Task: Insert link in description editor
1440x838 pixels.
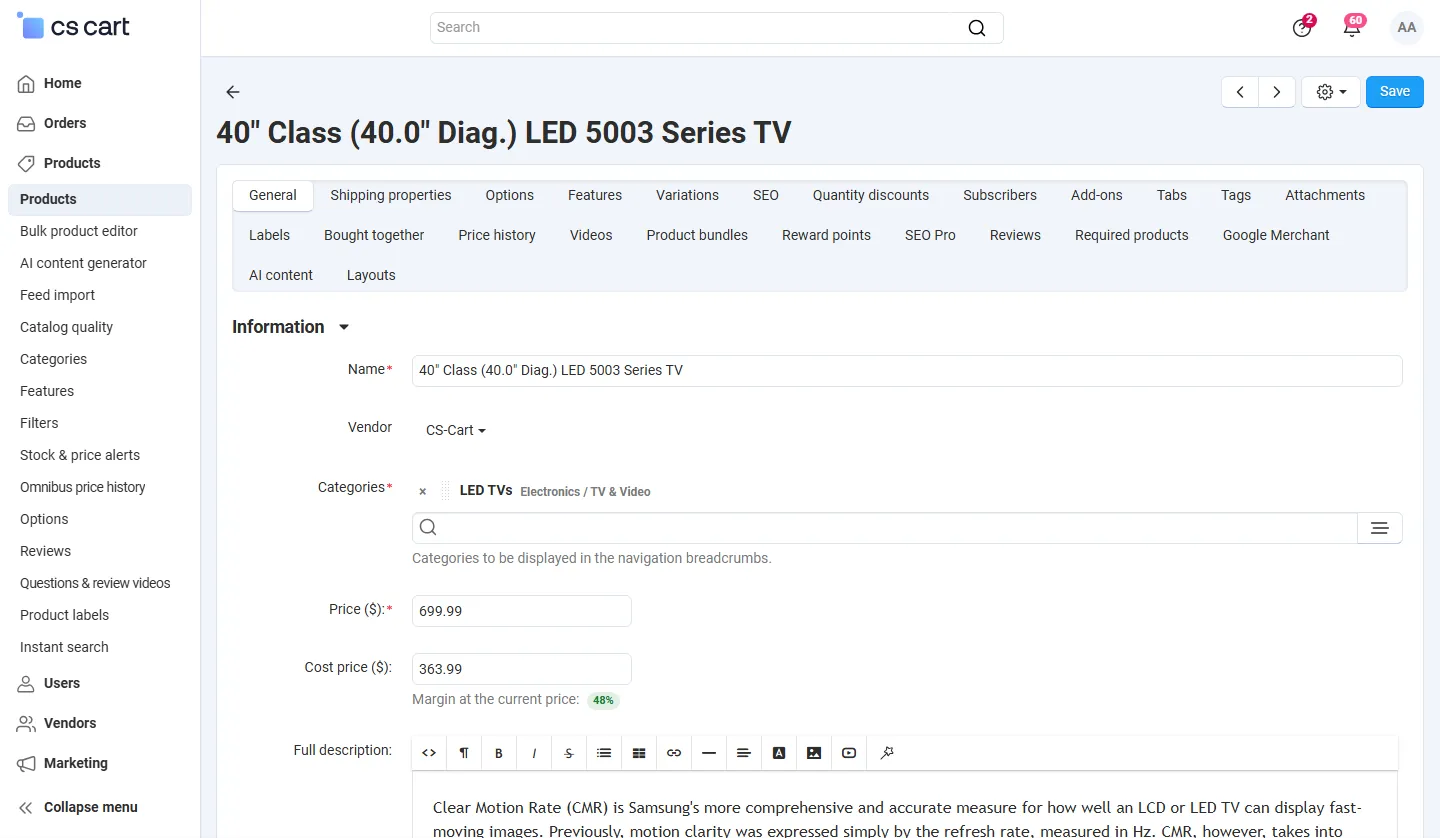Action: click(x=674, y=753)
